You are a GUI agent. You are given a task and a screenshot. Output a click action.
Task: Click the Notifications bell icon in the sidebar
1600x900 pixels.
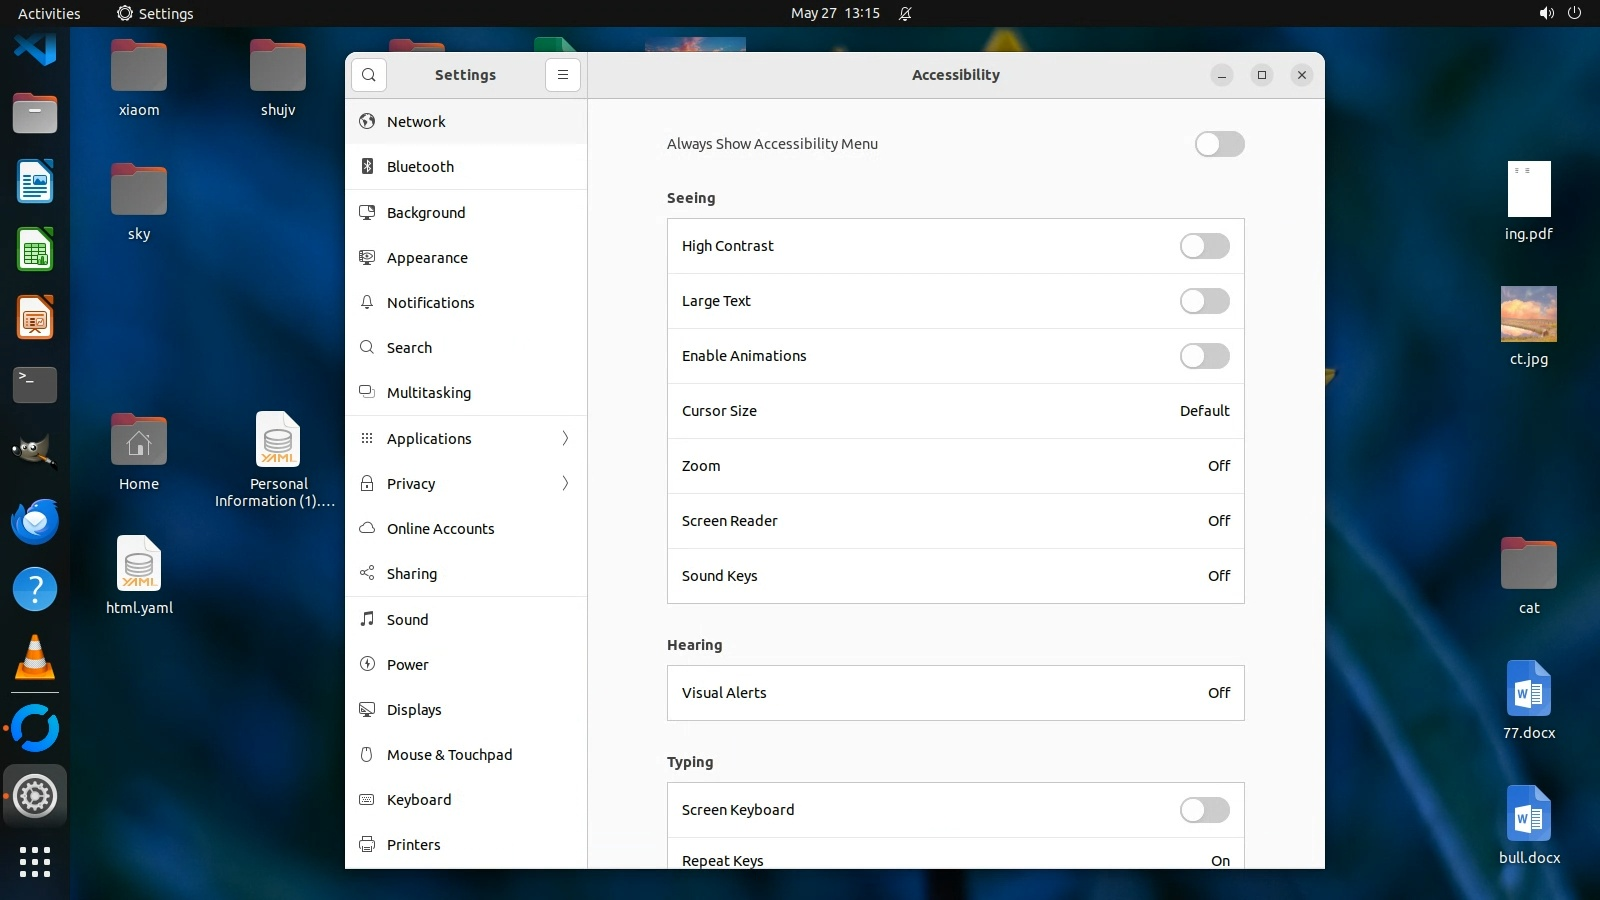367,303
